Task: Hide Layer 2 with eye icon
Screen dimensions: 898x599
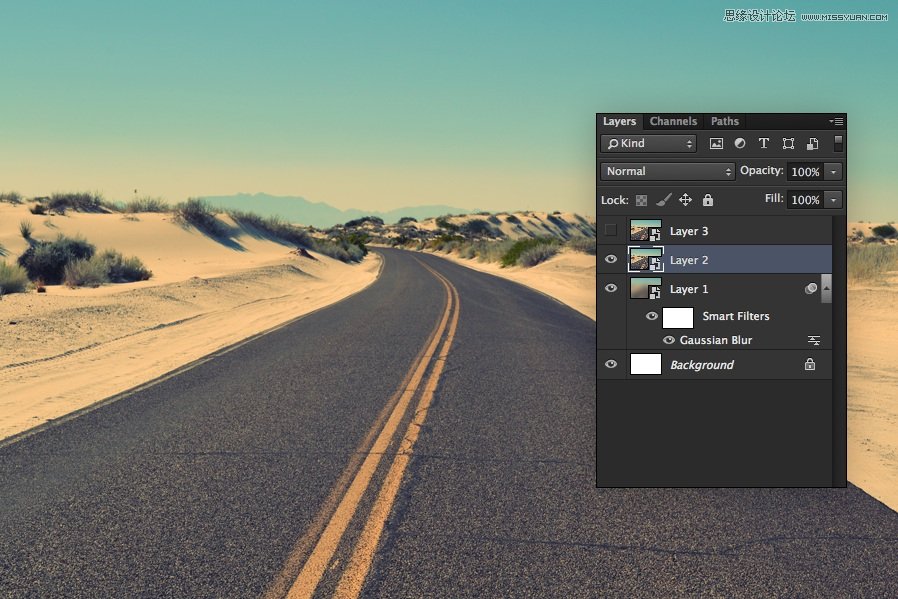Action: (611, 260)
